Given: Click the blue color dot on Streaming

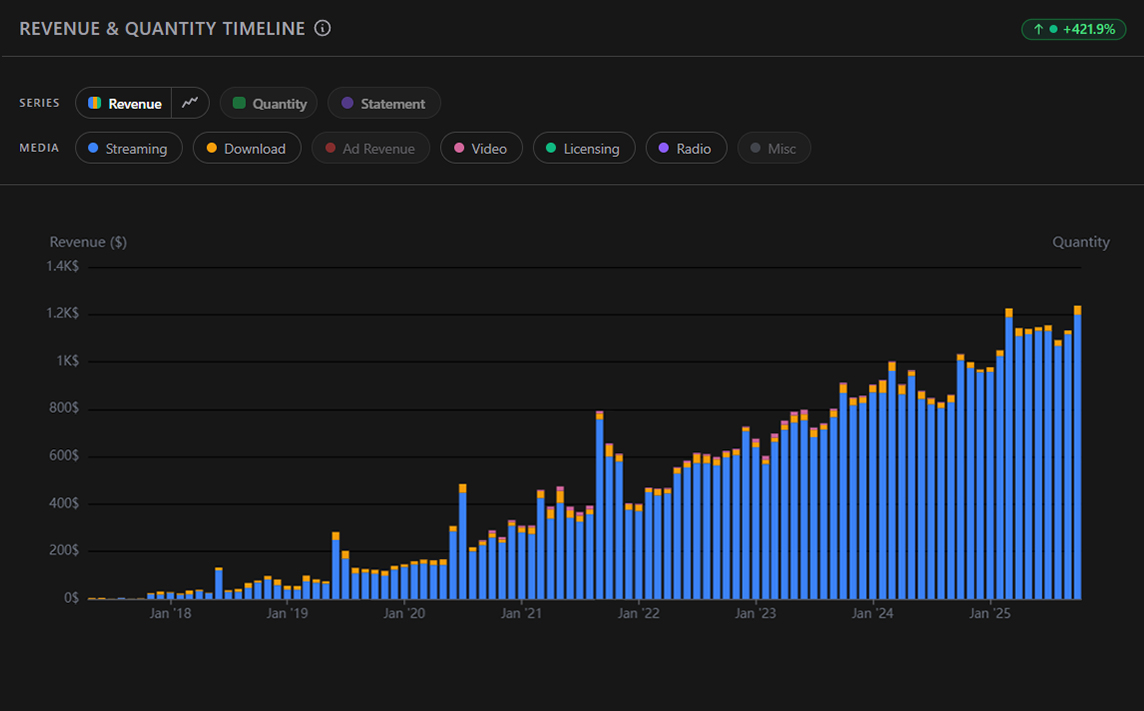Looking at the screenshot, I should coord(93,148).
